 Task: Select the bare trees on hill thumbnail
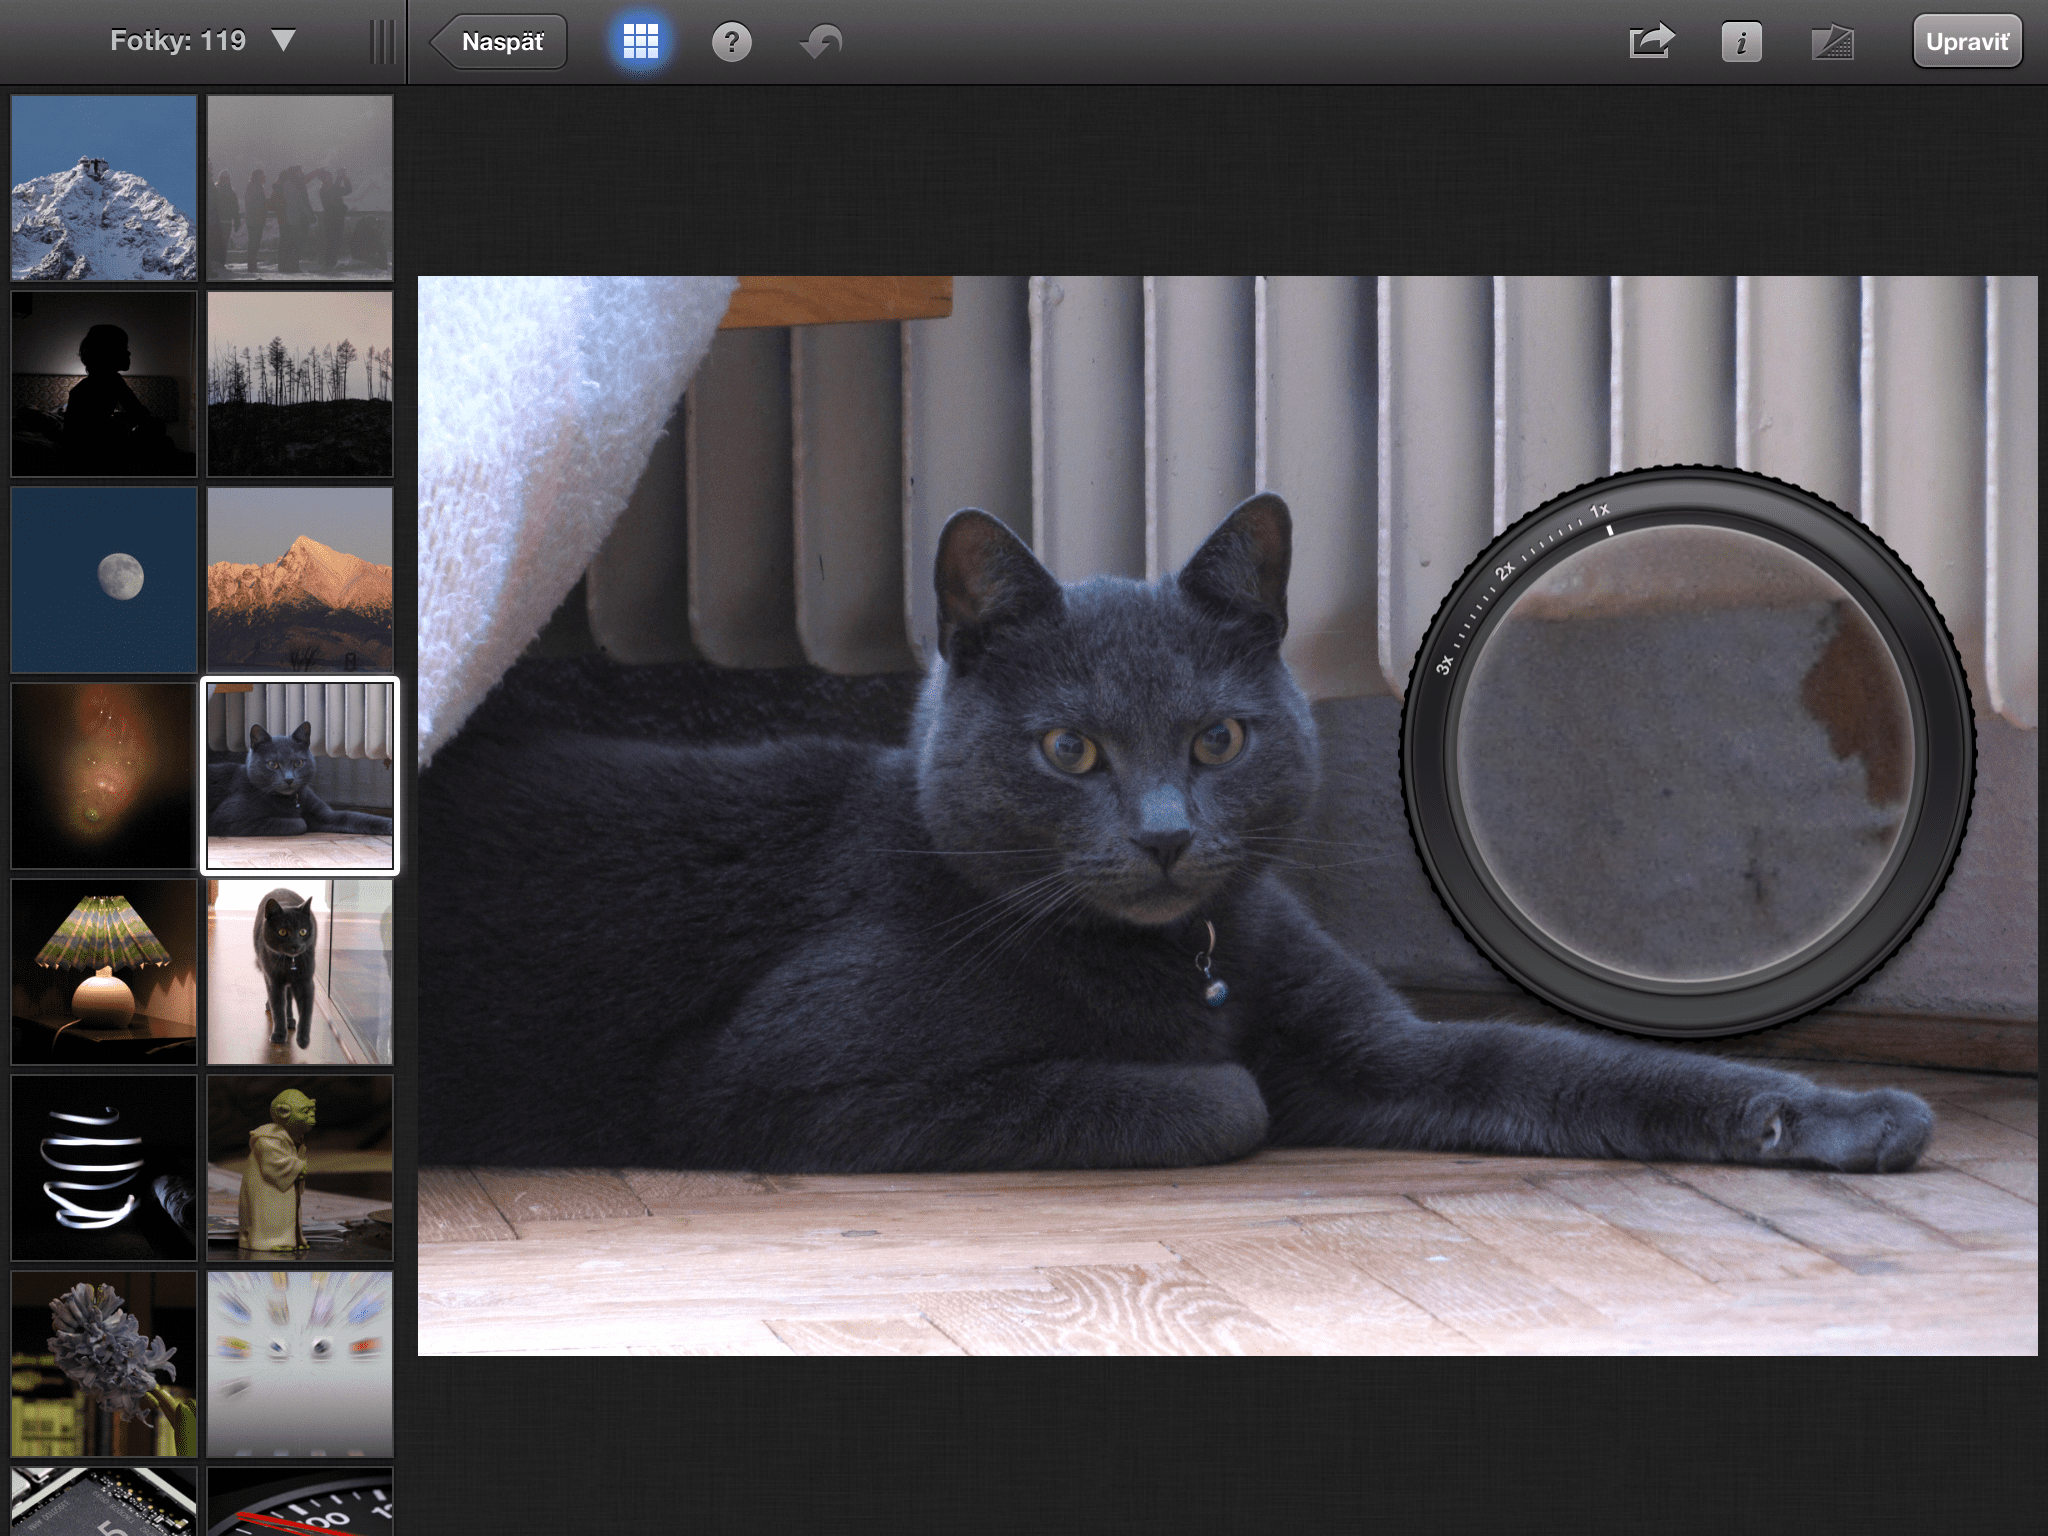click(300, 384)
